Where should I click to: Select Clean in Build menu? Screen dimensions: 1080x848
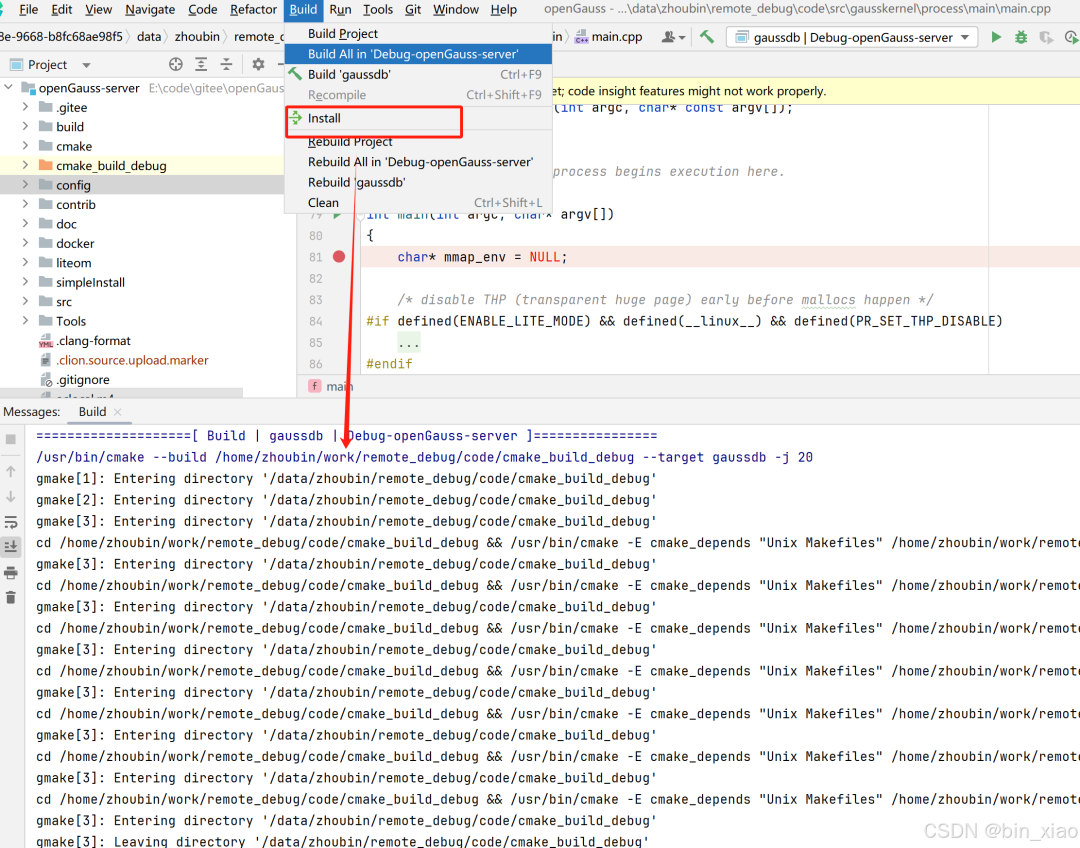pos(418,203)
